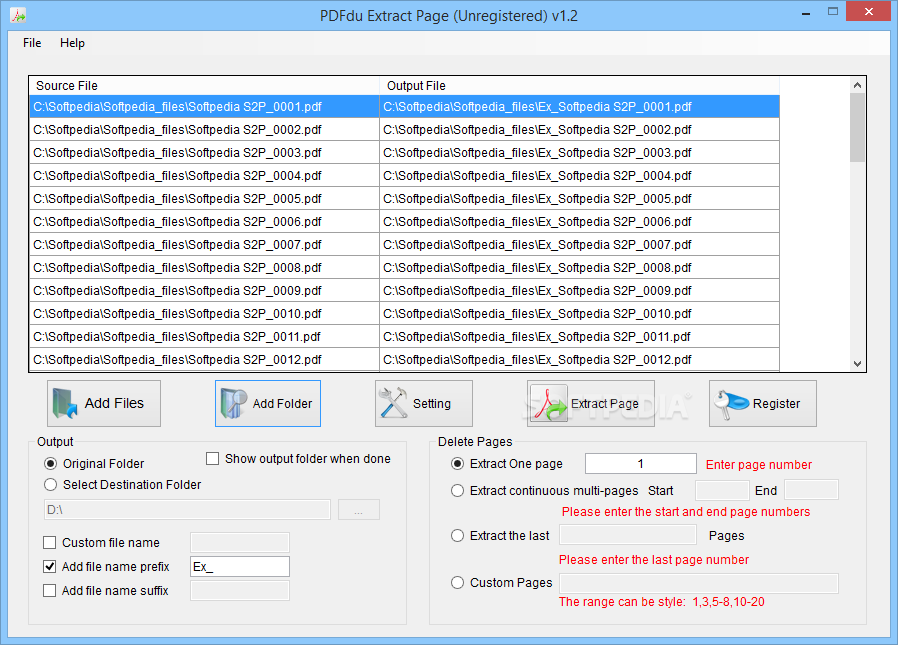Screen dimensions: 898x645
Task: Click the scroll up arrow of file list
Action: (x=857, y=85)
